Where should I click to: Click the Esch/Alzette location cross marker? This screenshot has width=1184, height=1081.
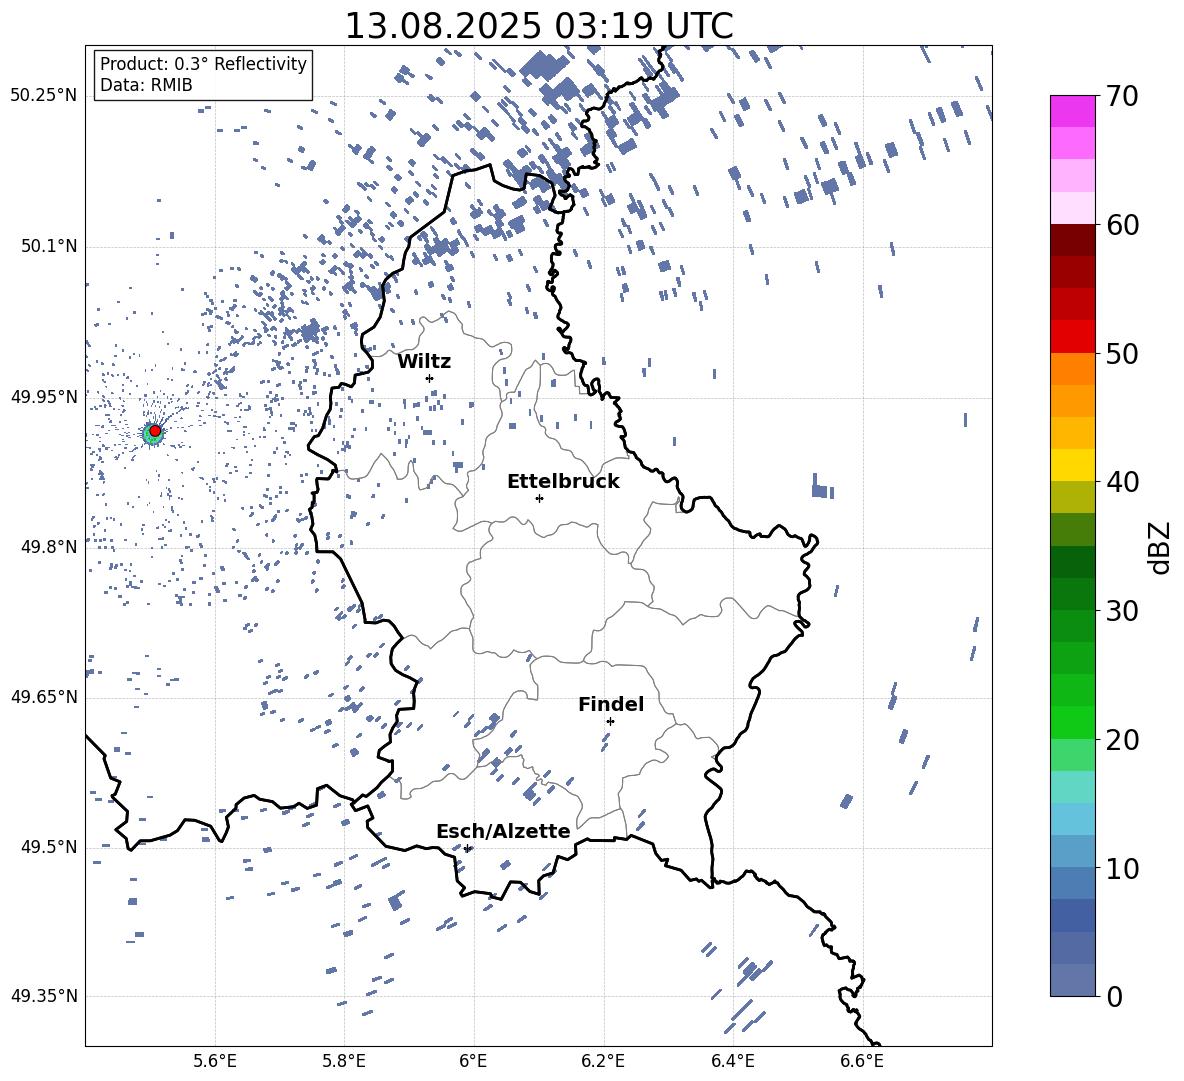click(x=468, y=848)
